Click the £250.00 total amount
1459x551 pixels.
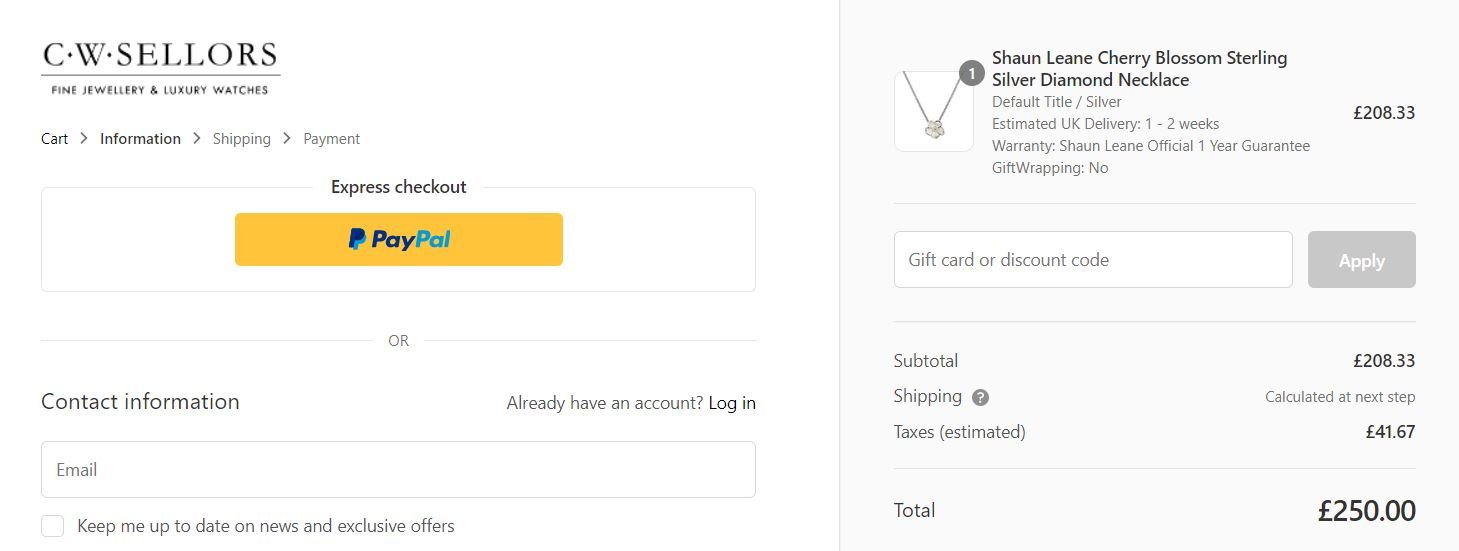1366,511
